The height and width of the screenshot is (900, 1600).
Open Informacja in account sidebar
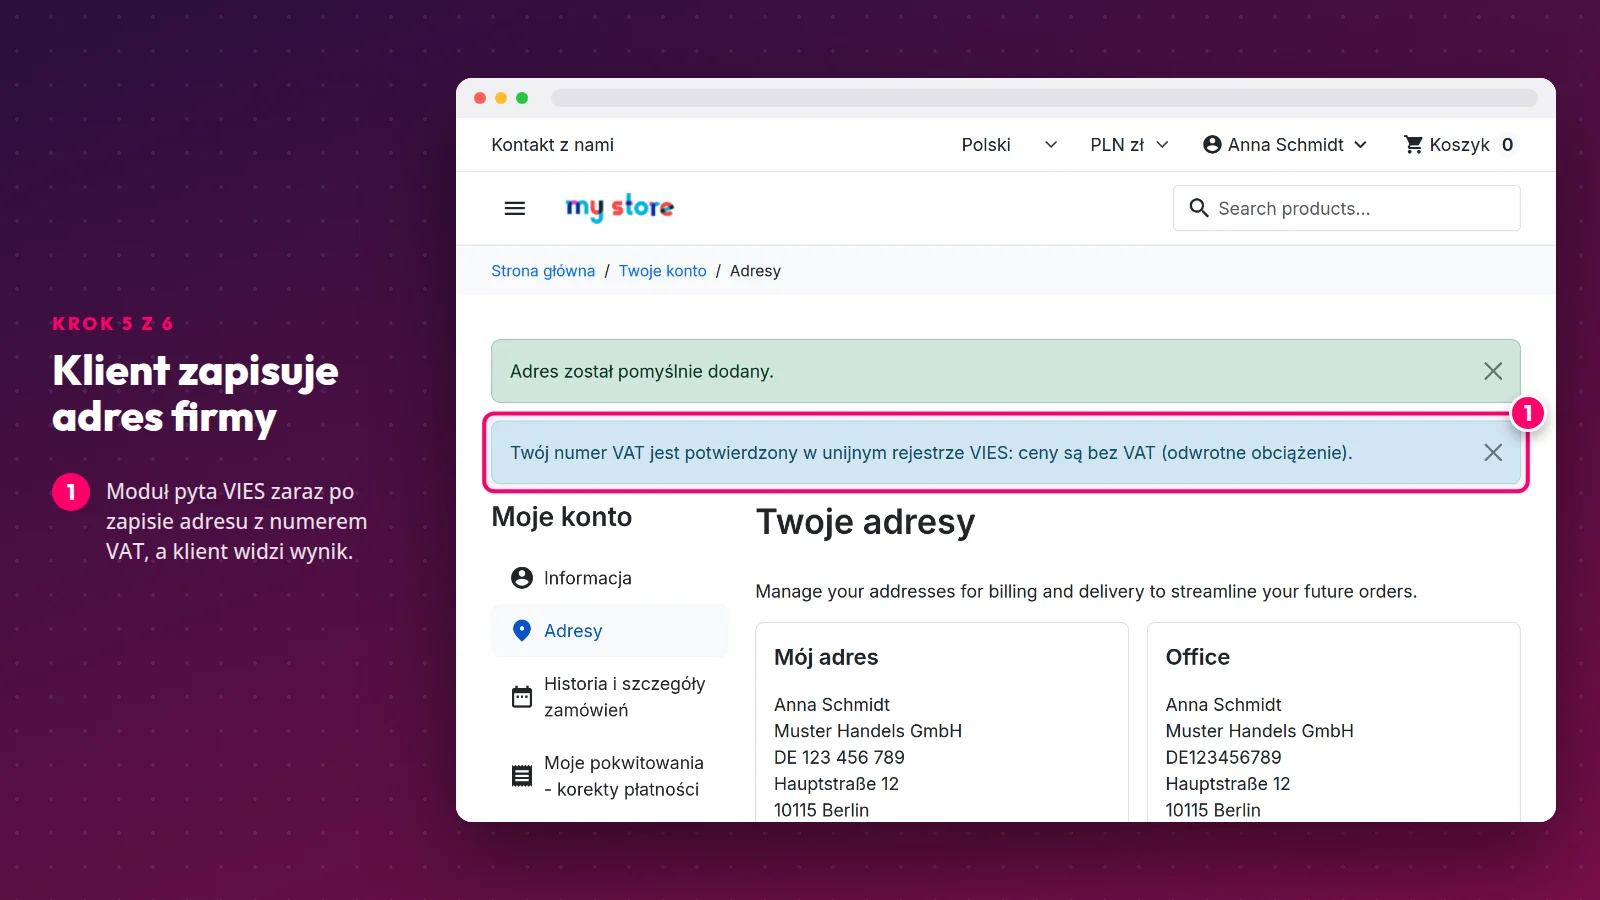(610, 578)
